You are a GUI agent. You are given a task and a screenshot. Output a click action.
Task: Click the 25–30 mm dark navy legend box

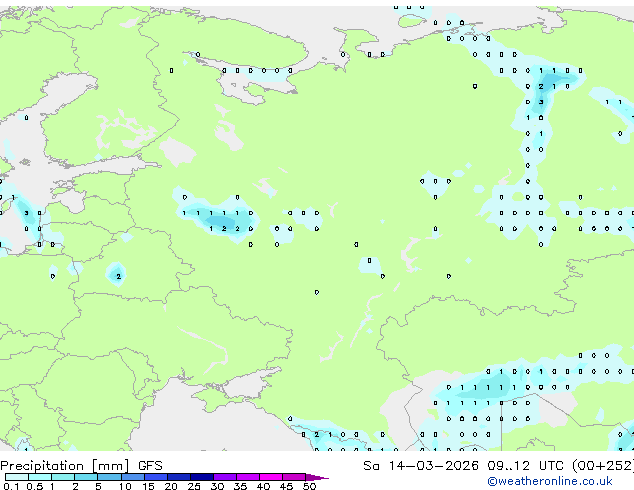(x=202, y=477)
